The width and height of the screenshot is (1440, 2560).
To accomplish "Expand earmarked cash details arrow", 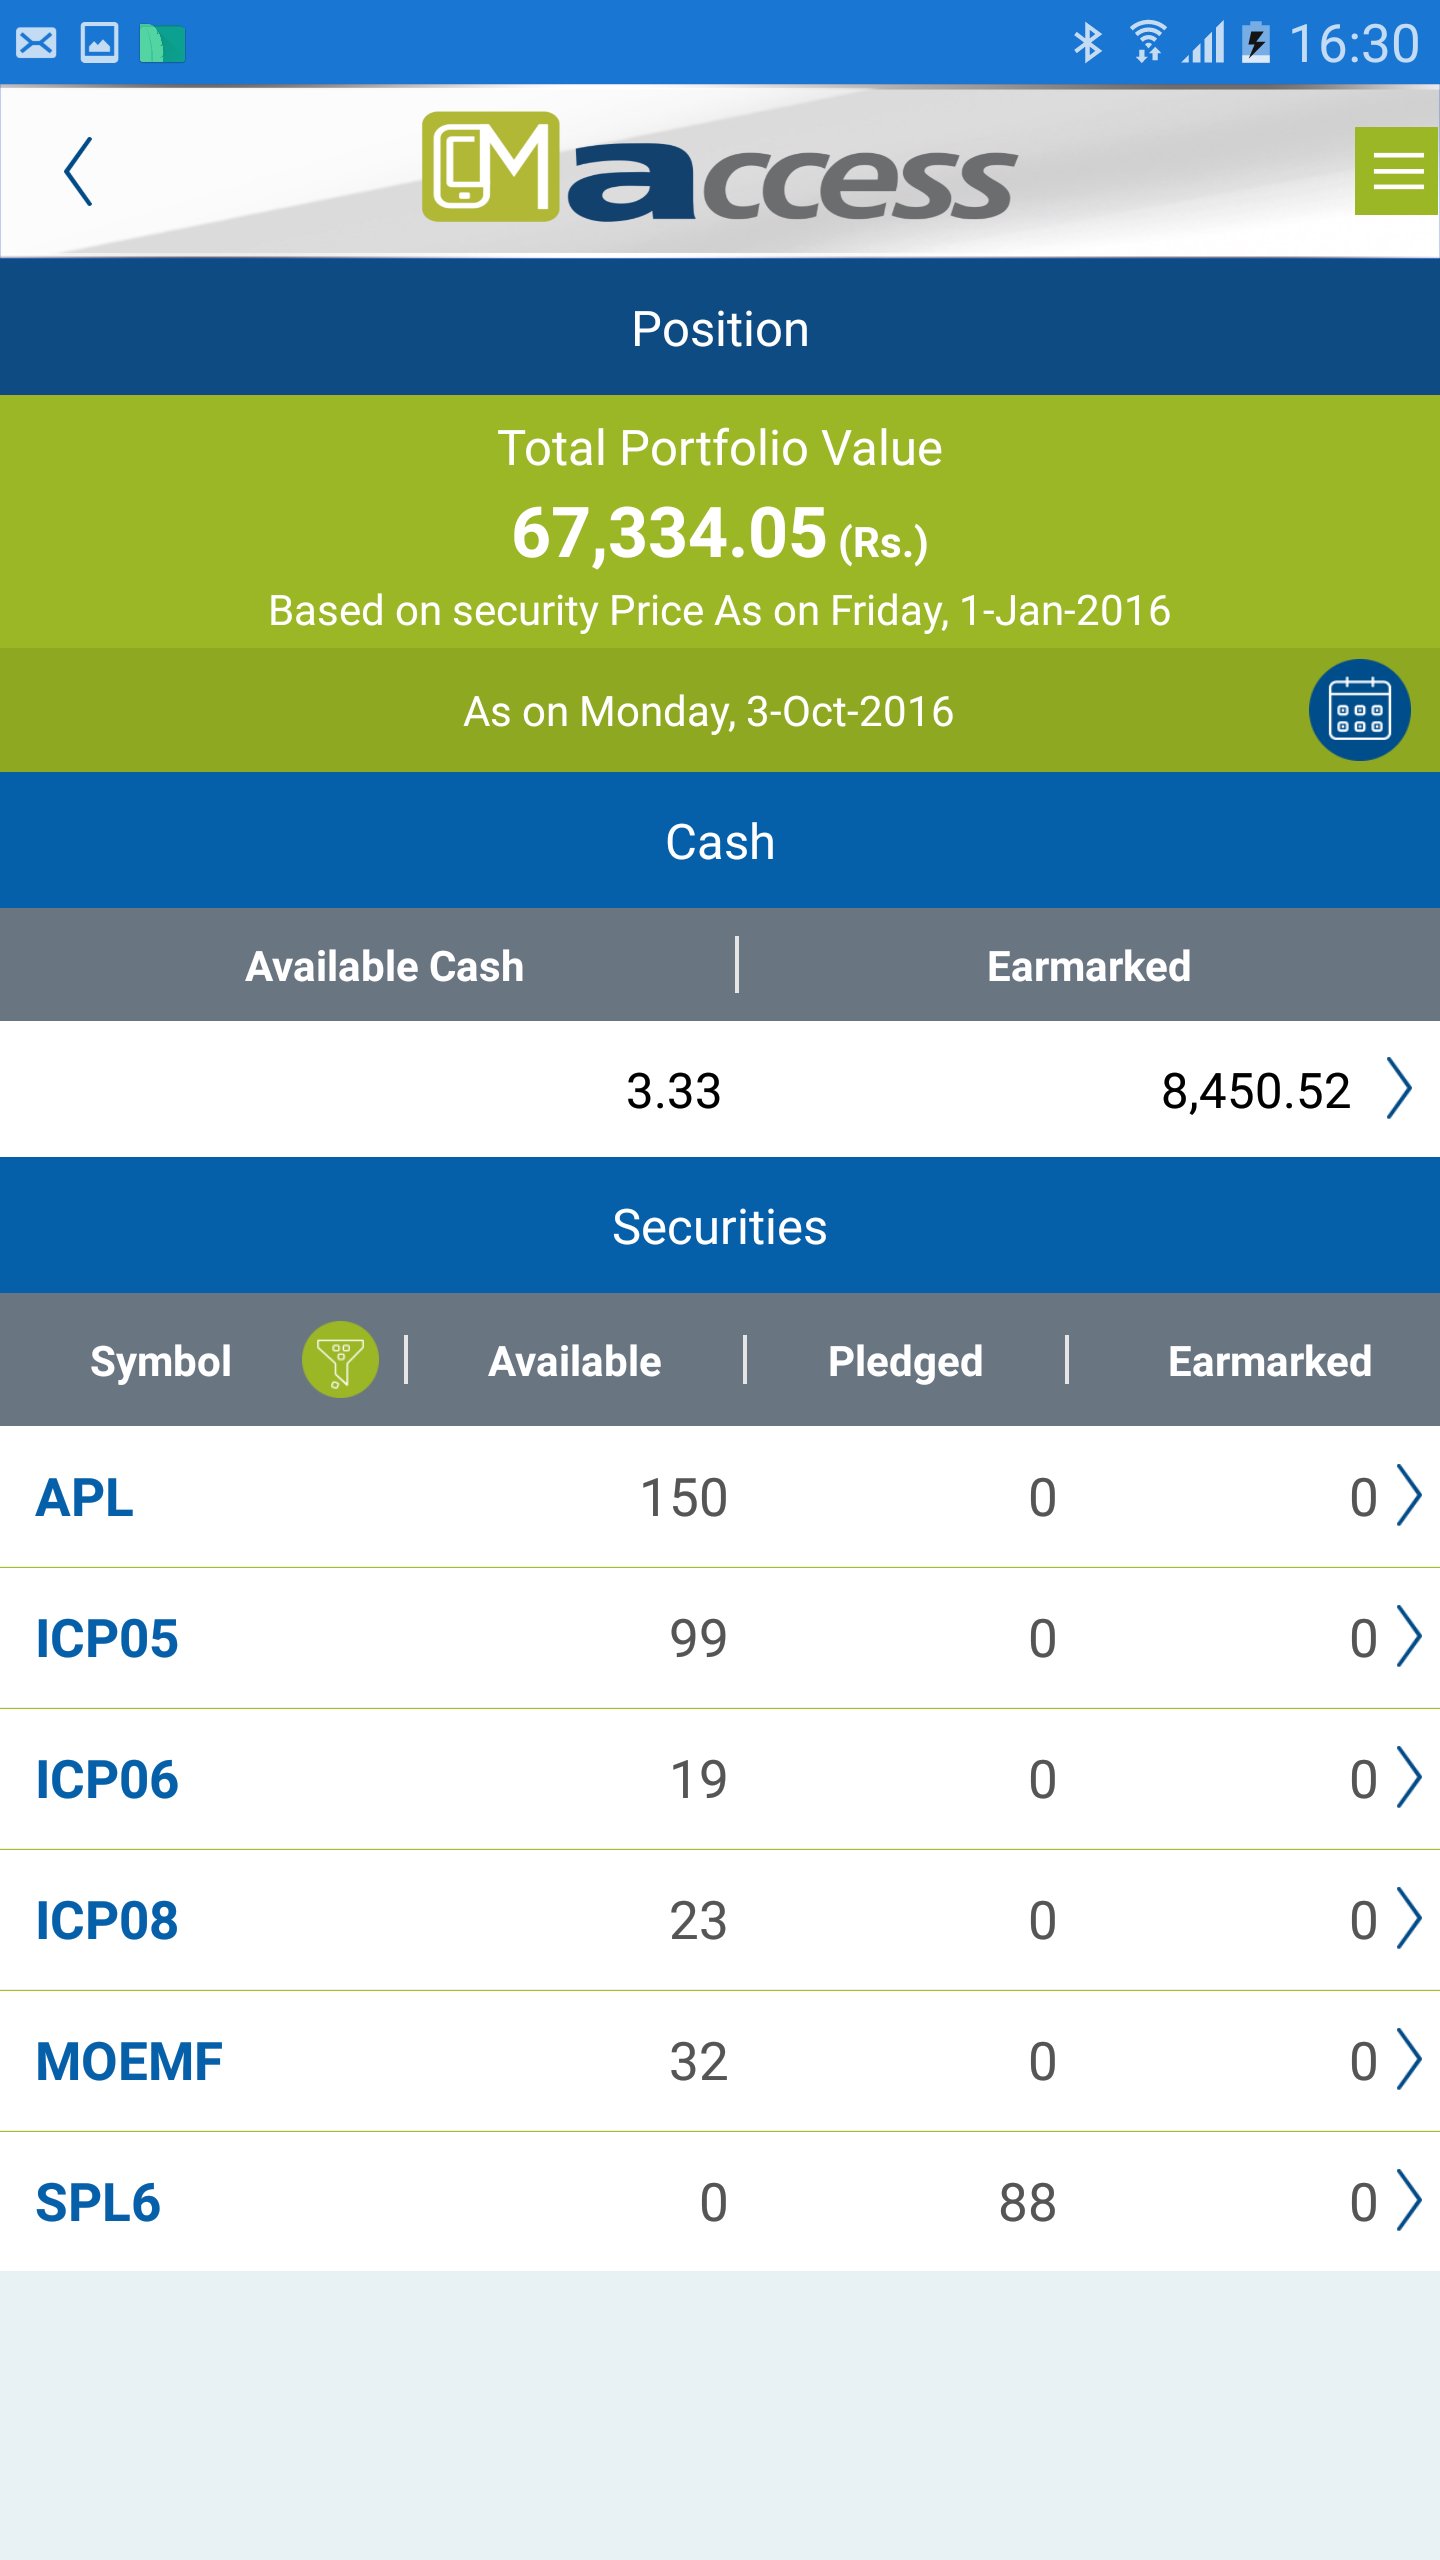I will click(x=1399, y=1089).
